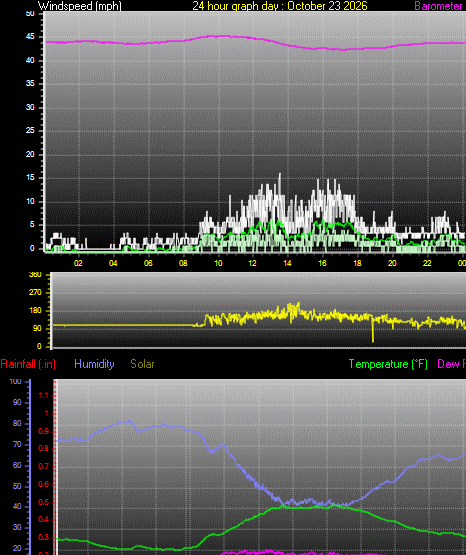Click the blue 'Humidity' legend label
Screen dimensions: 466x555
(94, 364)
